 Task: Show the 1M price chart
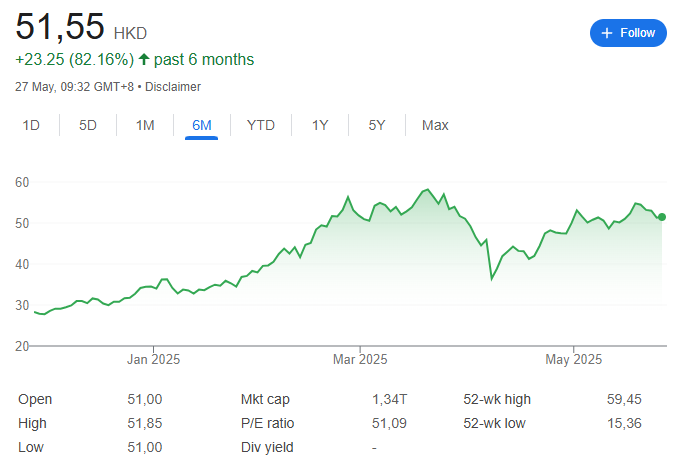click(145, 125)
